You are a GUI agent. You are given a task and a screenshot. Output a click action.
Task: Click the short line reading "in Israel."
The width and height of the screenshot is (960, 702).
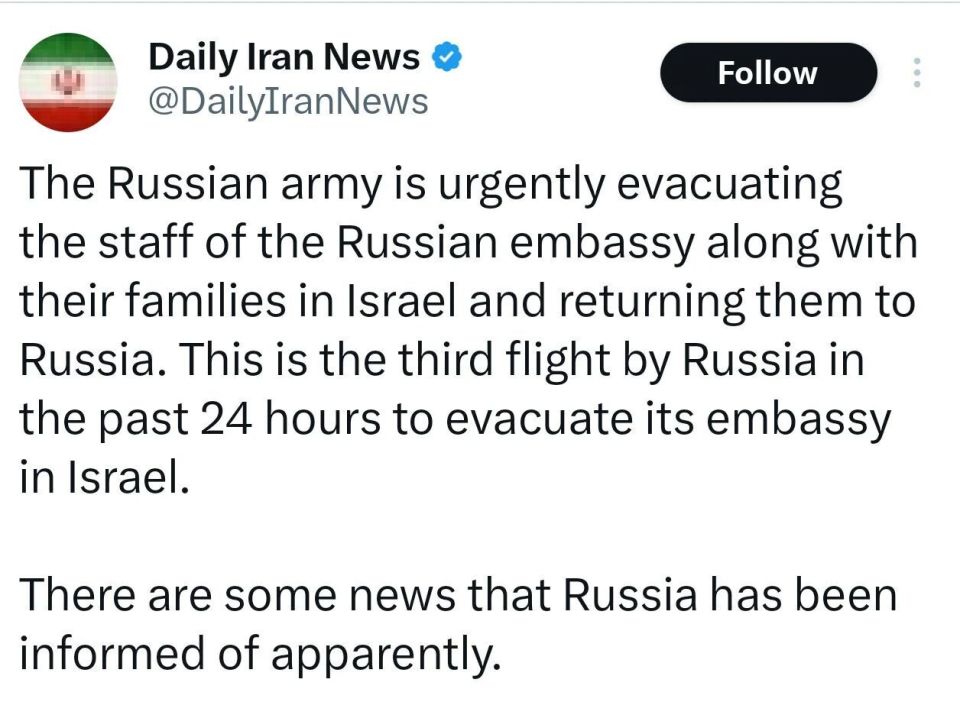coord(103,477)
